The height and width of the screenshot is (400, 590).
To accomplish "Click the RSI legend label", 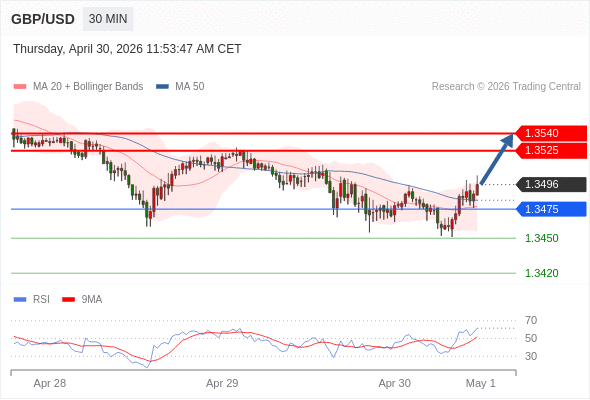I will pyautogui.click(x=41, y=300).
